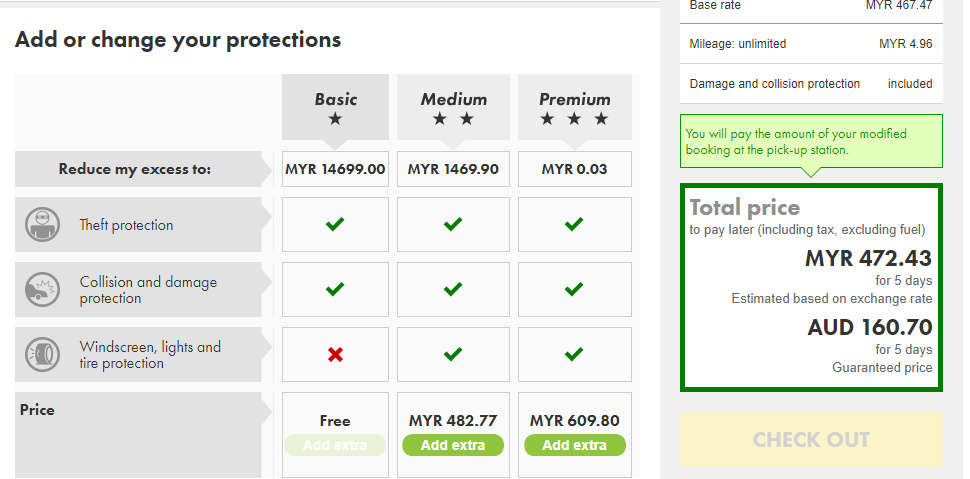Click the Total price MYR 472.43 box
This screenshot has width=970, height=479.
[811, 288]
